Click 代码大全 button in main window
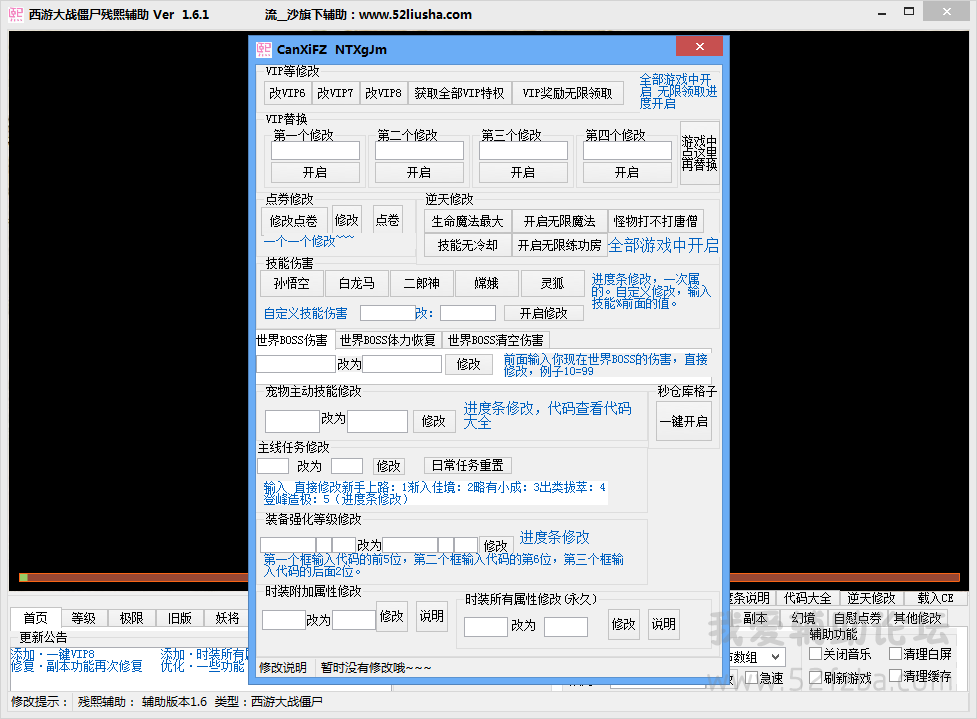This screenshot has width=977, height=719. (x=808, y=598)
